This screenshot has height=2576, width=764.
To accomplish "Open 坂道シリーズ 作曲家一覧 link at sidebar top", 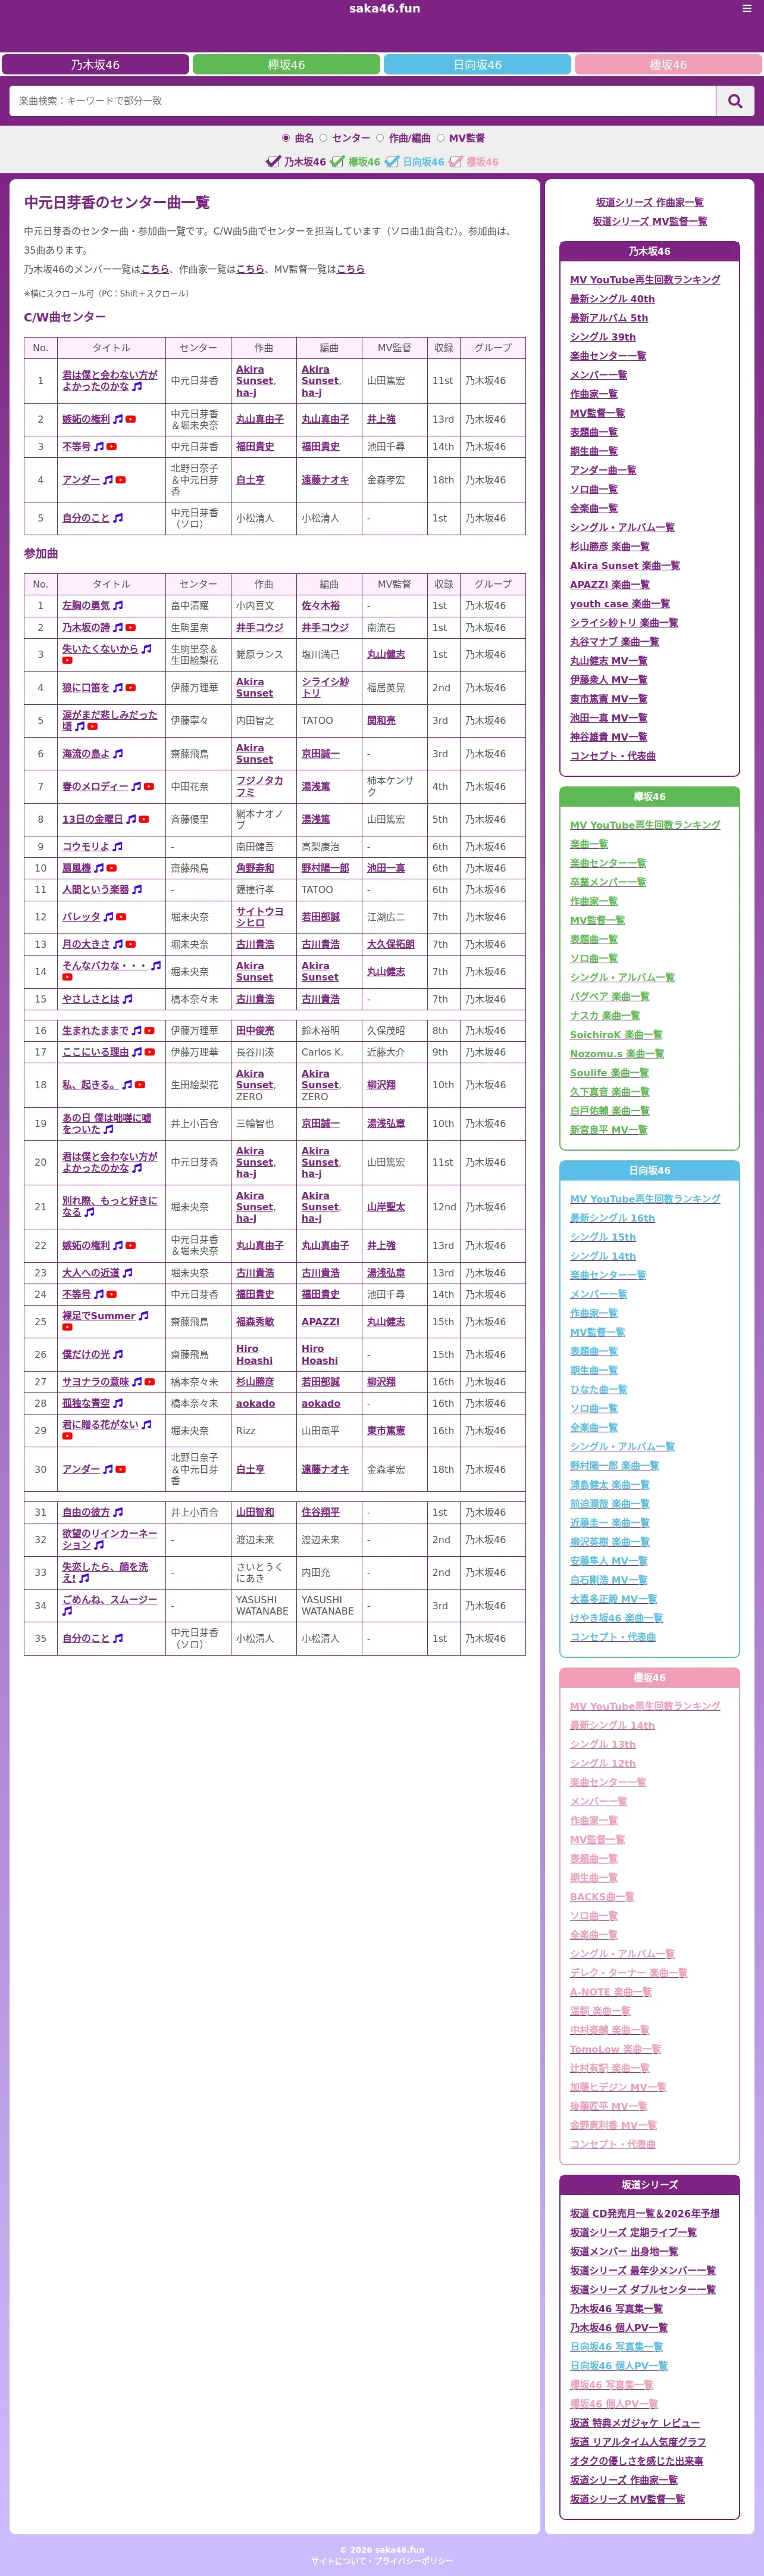I will [x=650, y=202].
